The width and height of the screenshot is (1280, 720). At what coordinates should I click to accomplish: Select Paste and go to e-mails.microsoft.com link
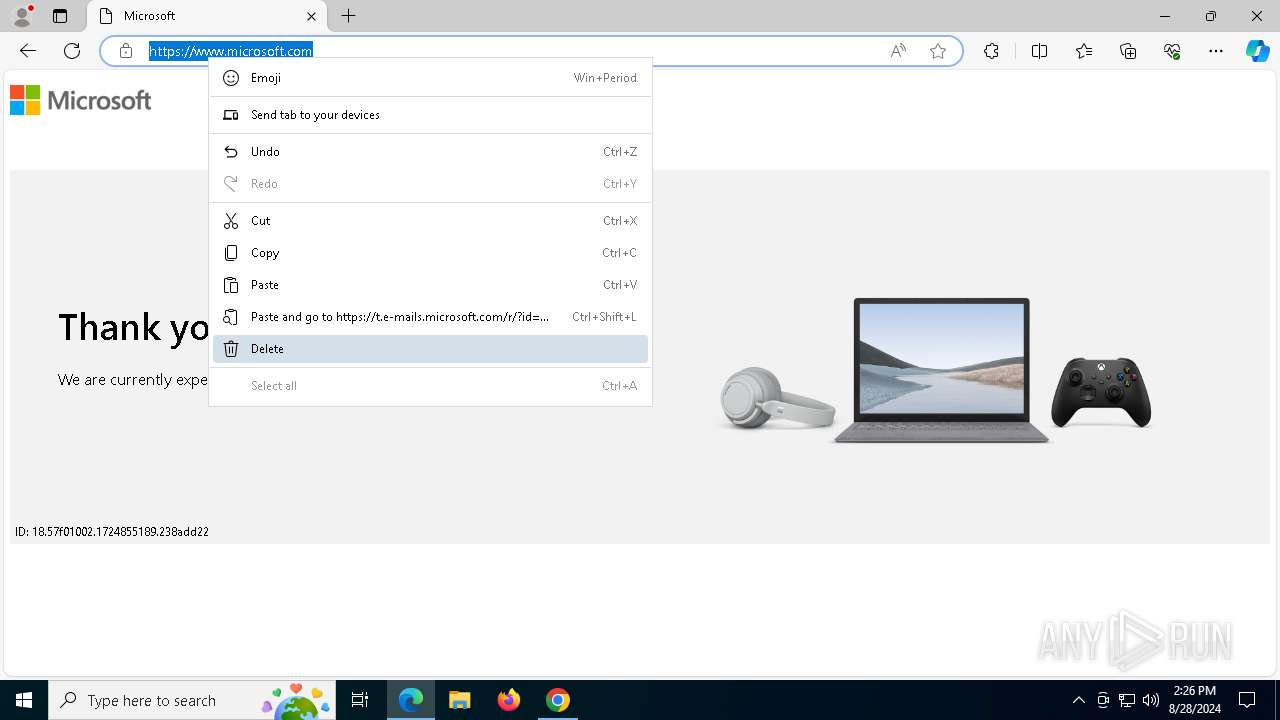point(430,317)
